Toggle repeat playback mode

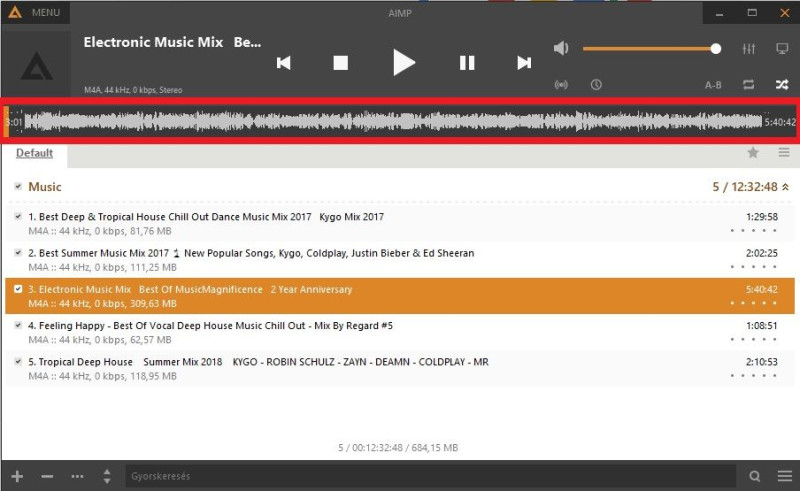[x=748, y=85]
